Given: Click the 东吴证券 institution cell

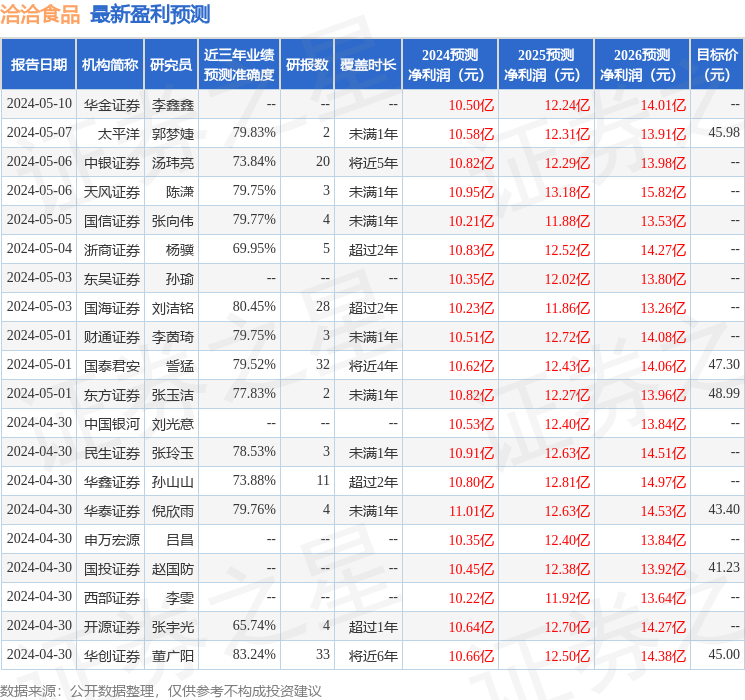Looking at the screenshot, I should [x=112, y=279].
